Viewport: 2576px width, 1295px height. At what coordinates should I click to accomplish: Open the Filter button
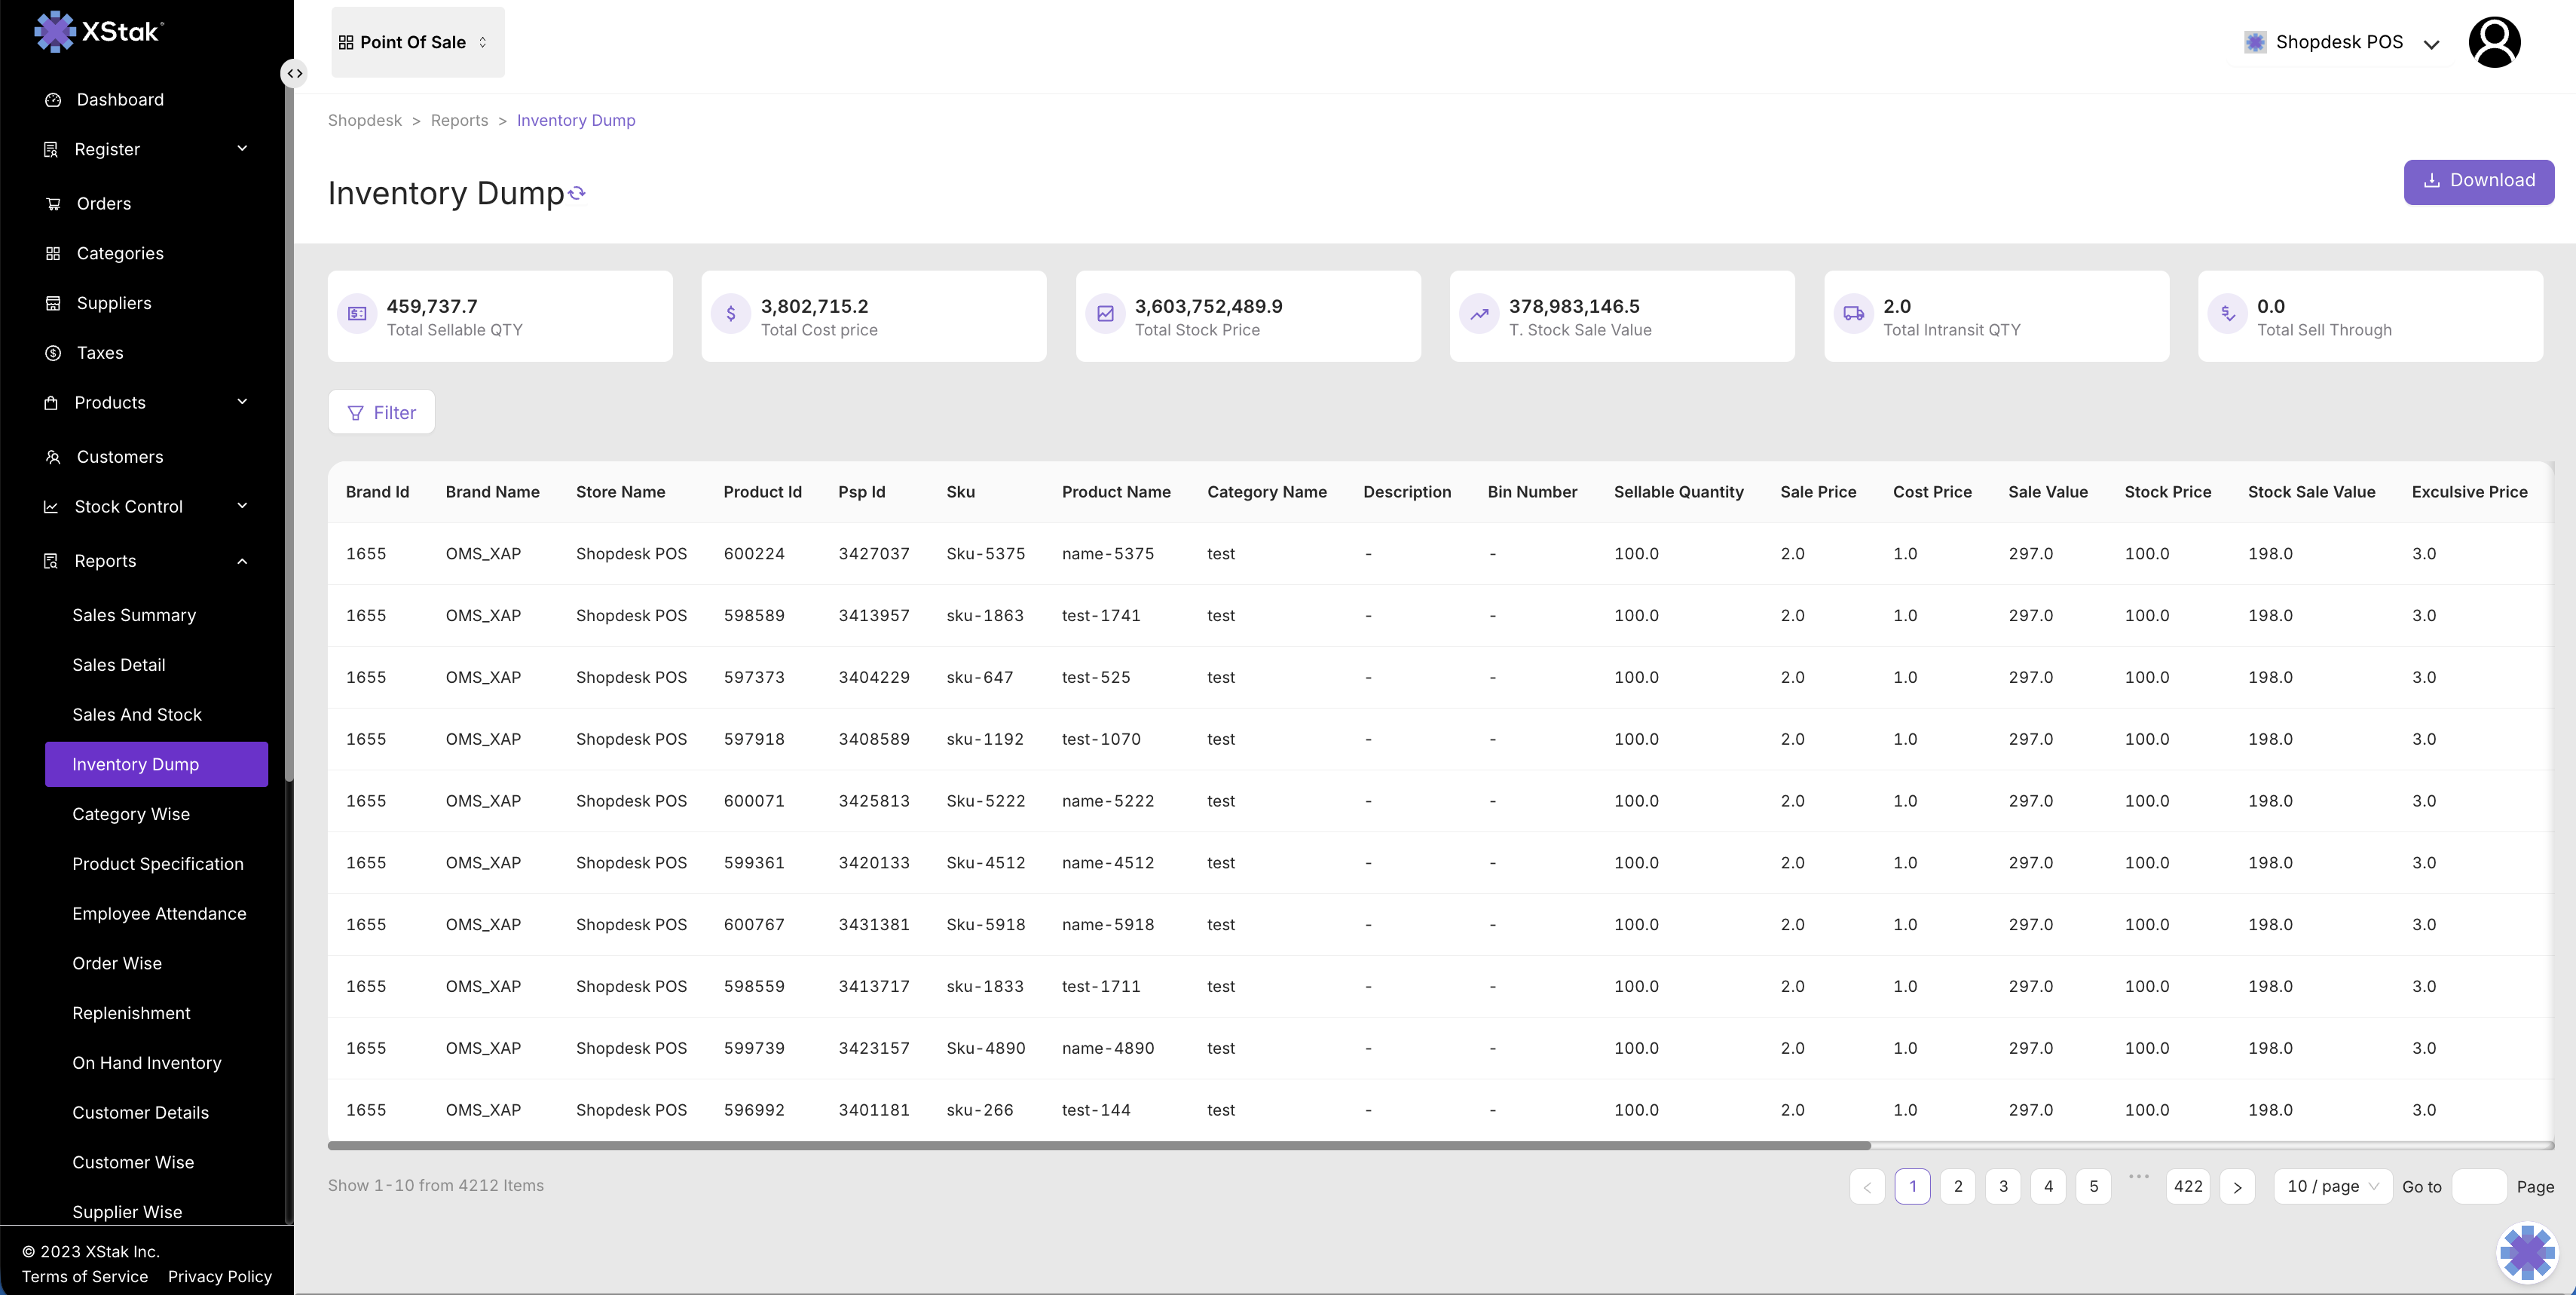[x=381, y=412]
